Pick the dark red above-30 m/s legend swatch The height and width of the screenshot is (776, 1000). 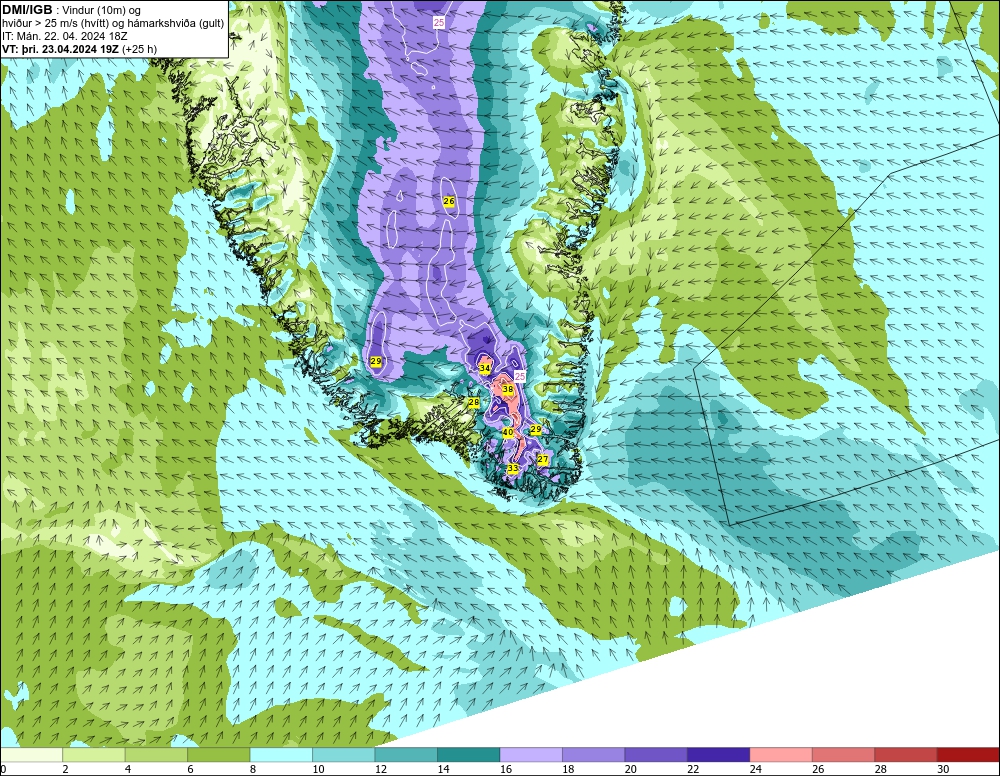coord(968,755)
